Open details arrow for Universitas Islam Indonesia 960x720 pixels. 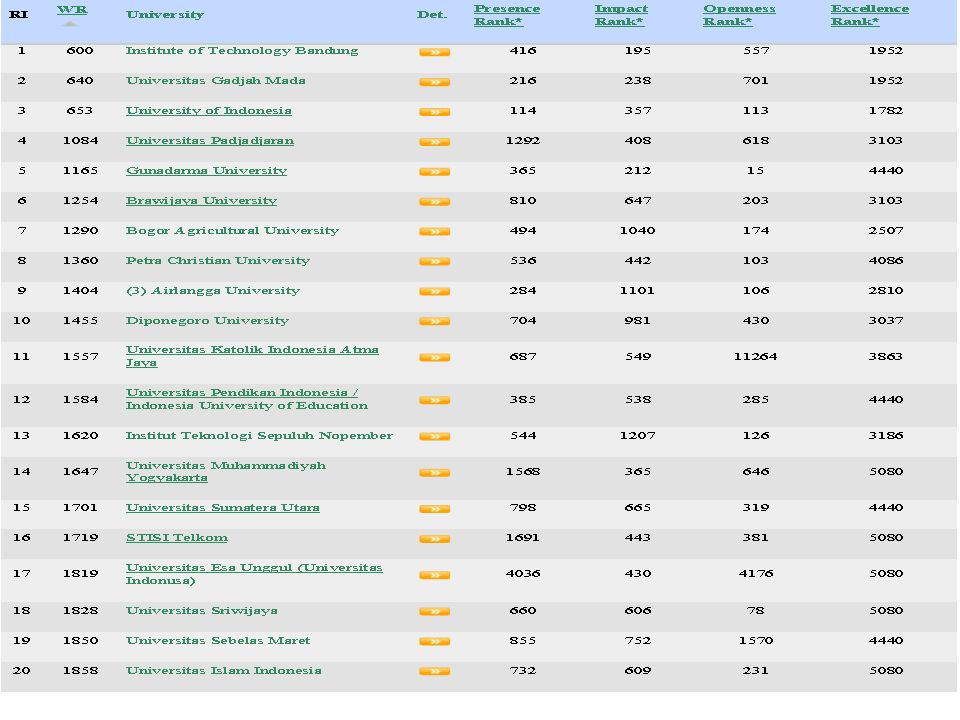point(434,672)
